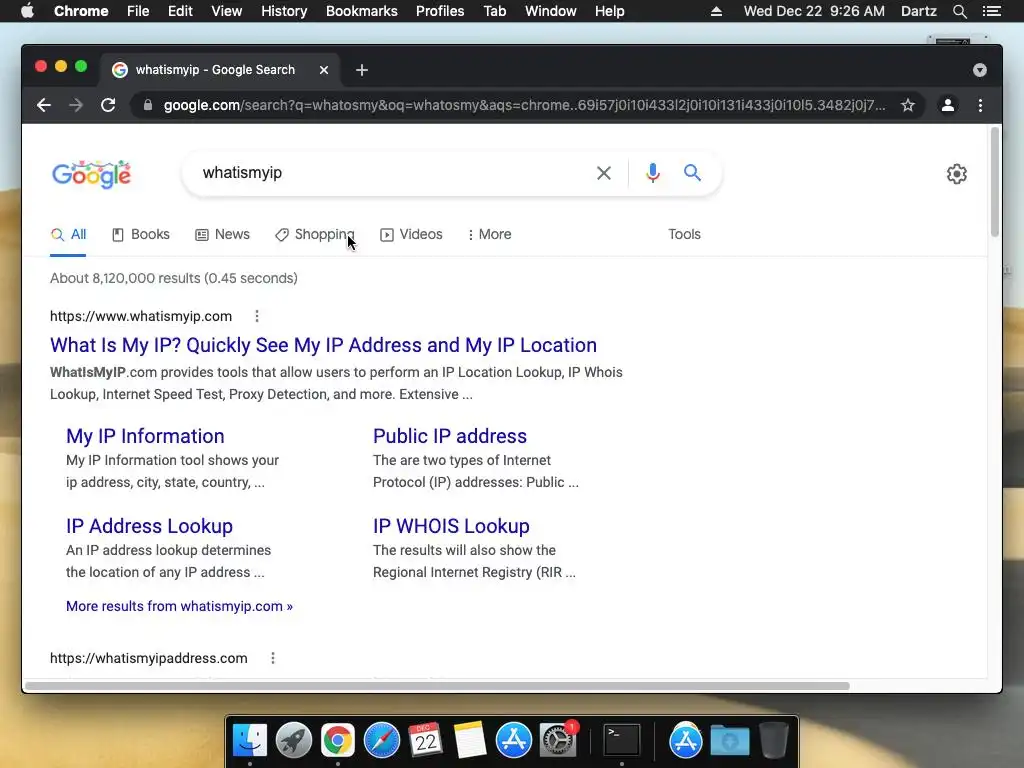Click the eject icon in menu bar
The width and height of the screenshot is (1024, 768).
click(716, 11)
